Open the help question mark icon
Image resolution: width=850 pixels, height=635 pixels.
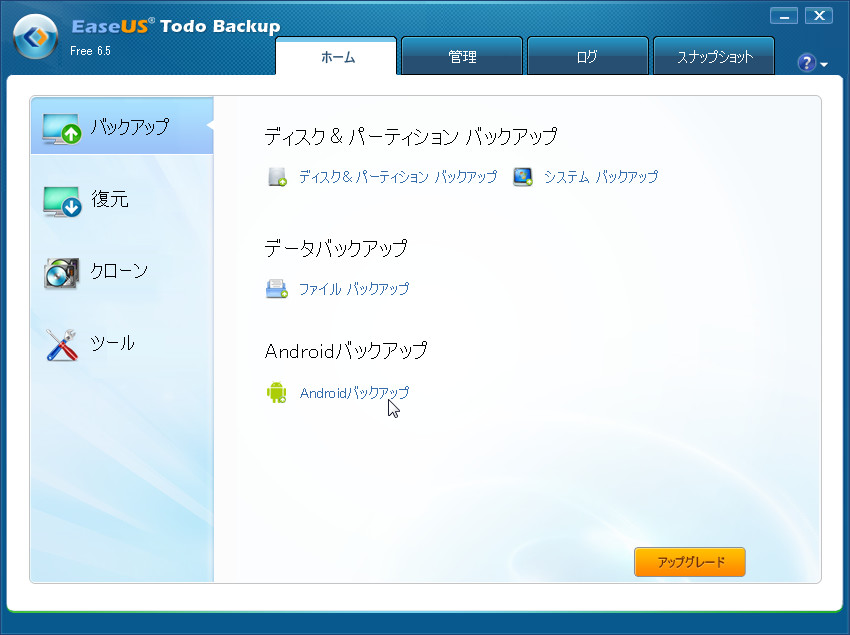coord(805,62)
